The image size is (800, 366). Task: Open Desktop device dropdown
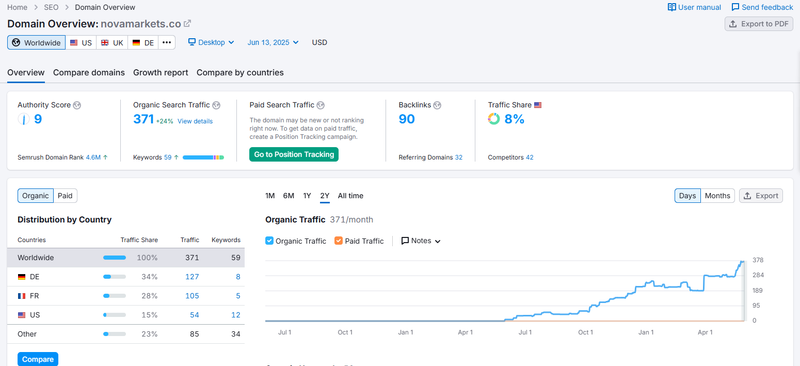[211, 42]
